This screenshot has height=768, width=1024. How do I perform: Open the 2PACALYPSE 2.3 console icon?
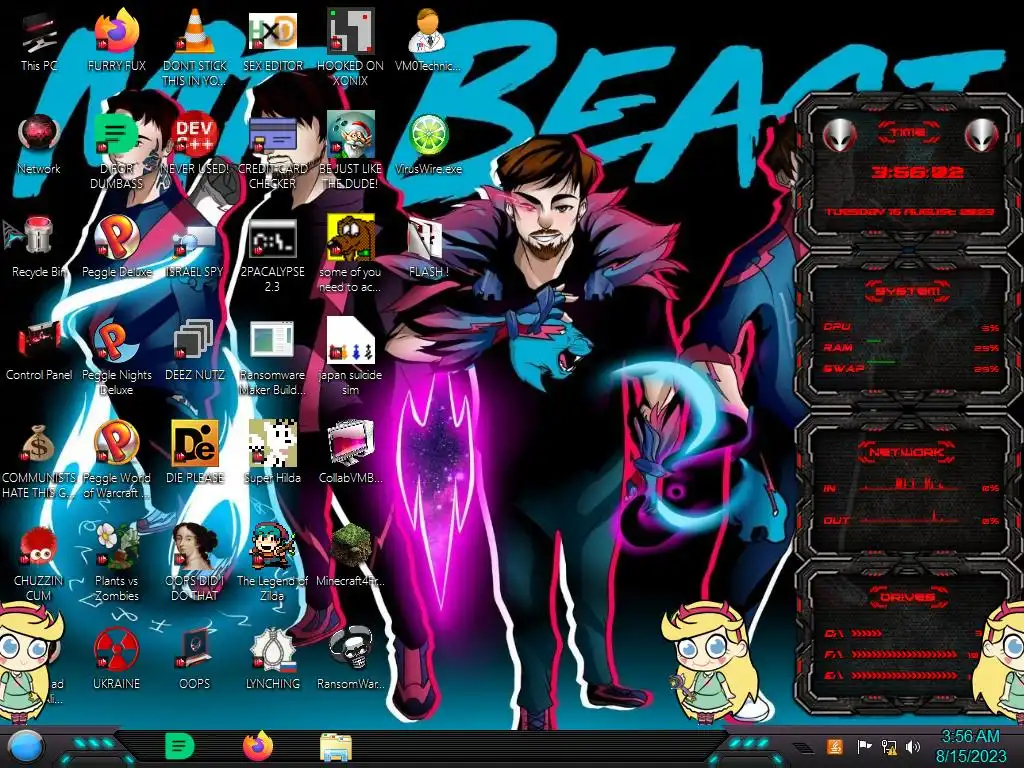point(272,255)
